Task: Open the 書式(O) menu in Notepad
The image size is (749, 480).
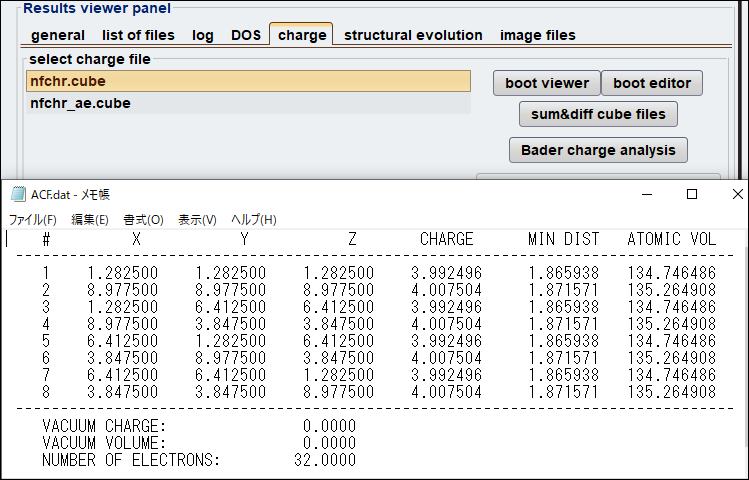Action: pos(143,220)
